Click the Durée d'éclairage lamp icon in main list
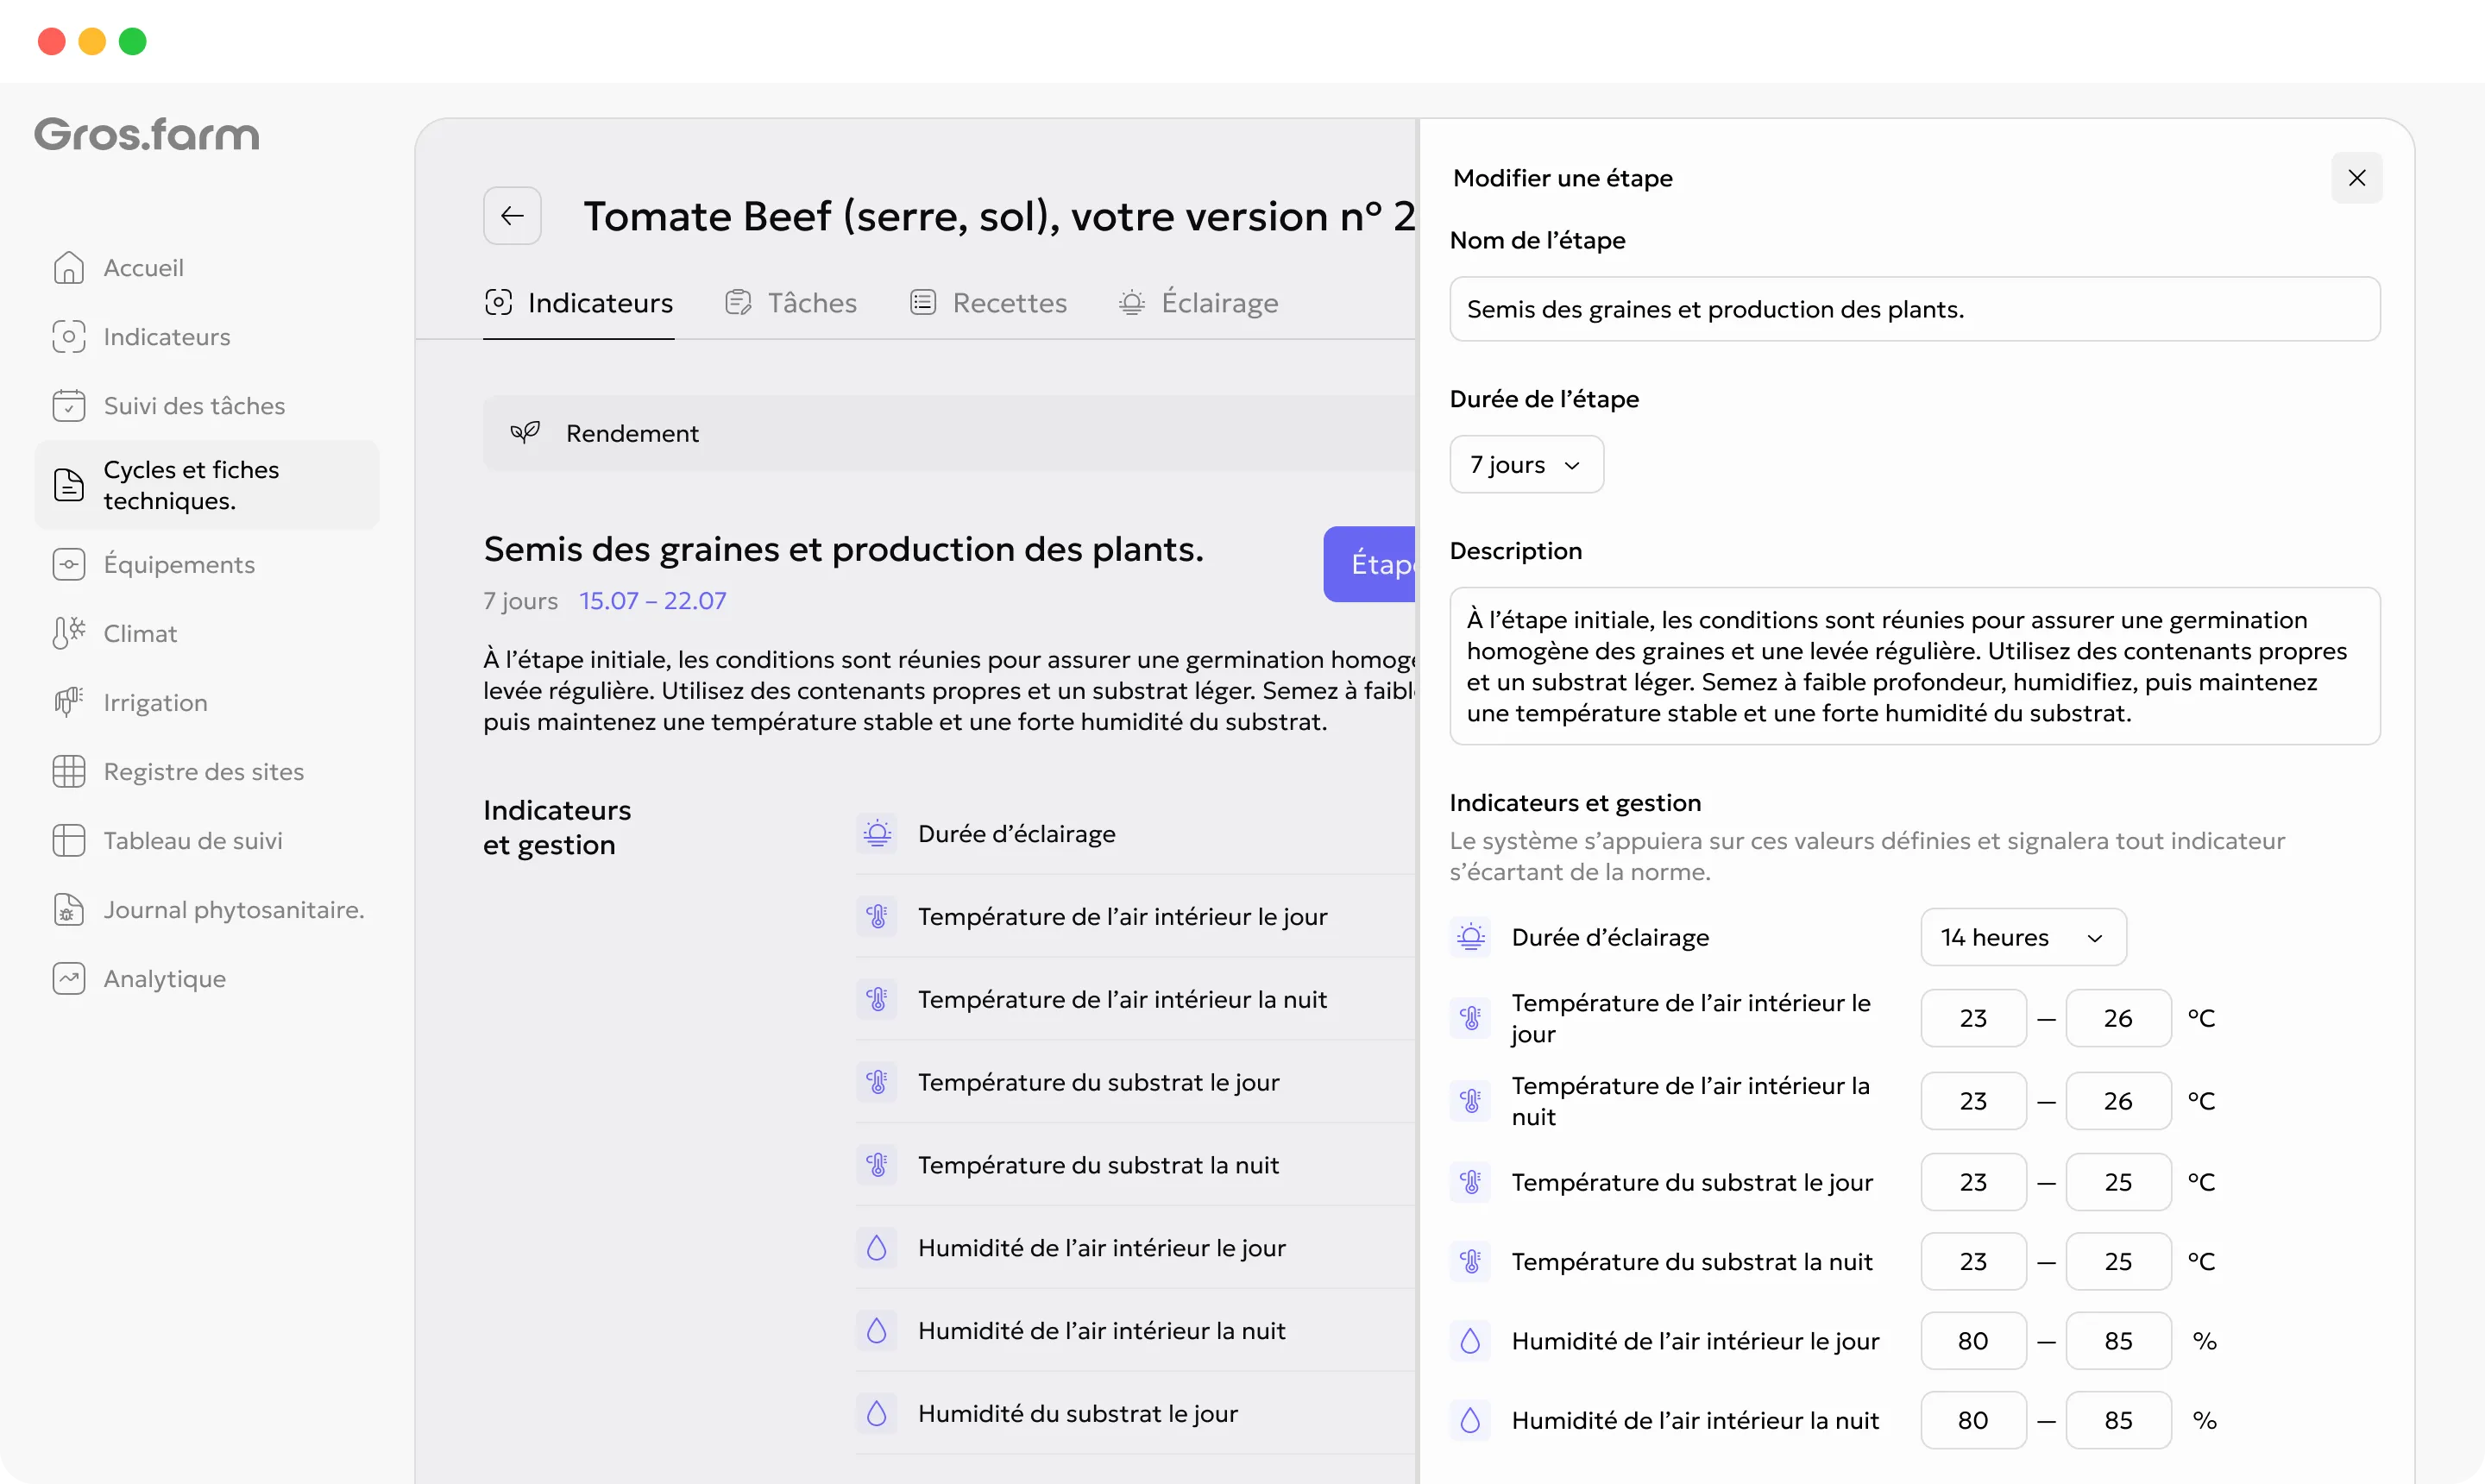This screenshot has height=1484, width=2485. tap(877, 834)
